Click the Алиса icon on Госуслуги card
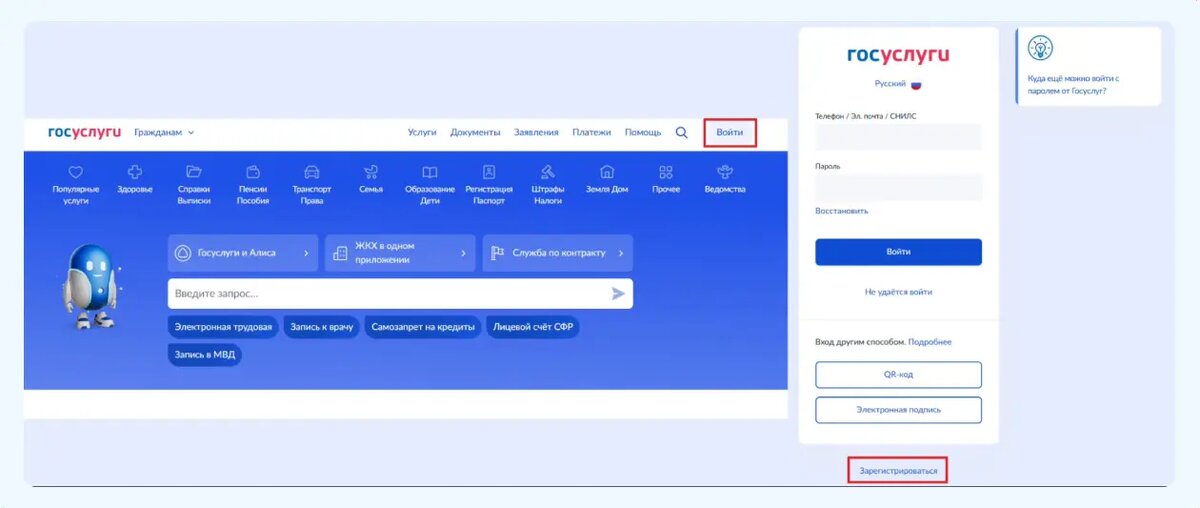1200x508 pixels. [183, 253]
